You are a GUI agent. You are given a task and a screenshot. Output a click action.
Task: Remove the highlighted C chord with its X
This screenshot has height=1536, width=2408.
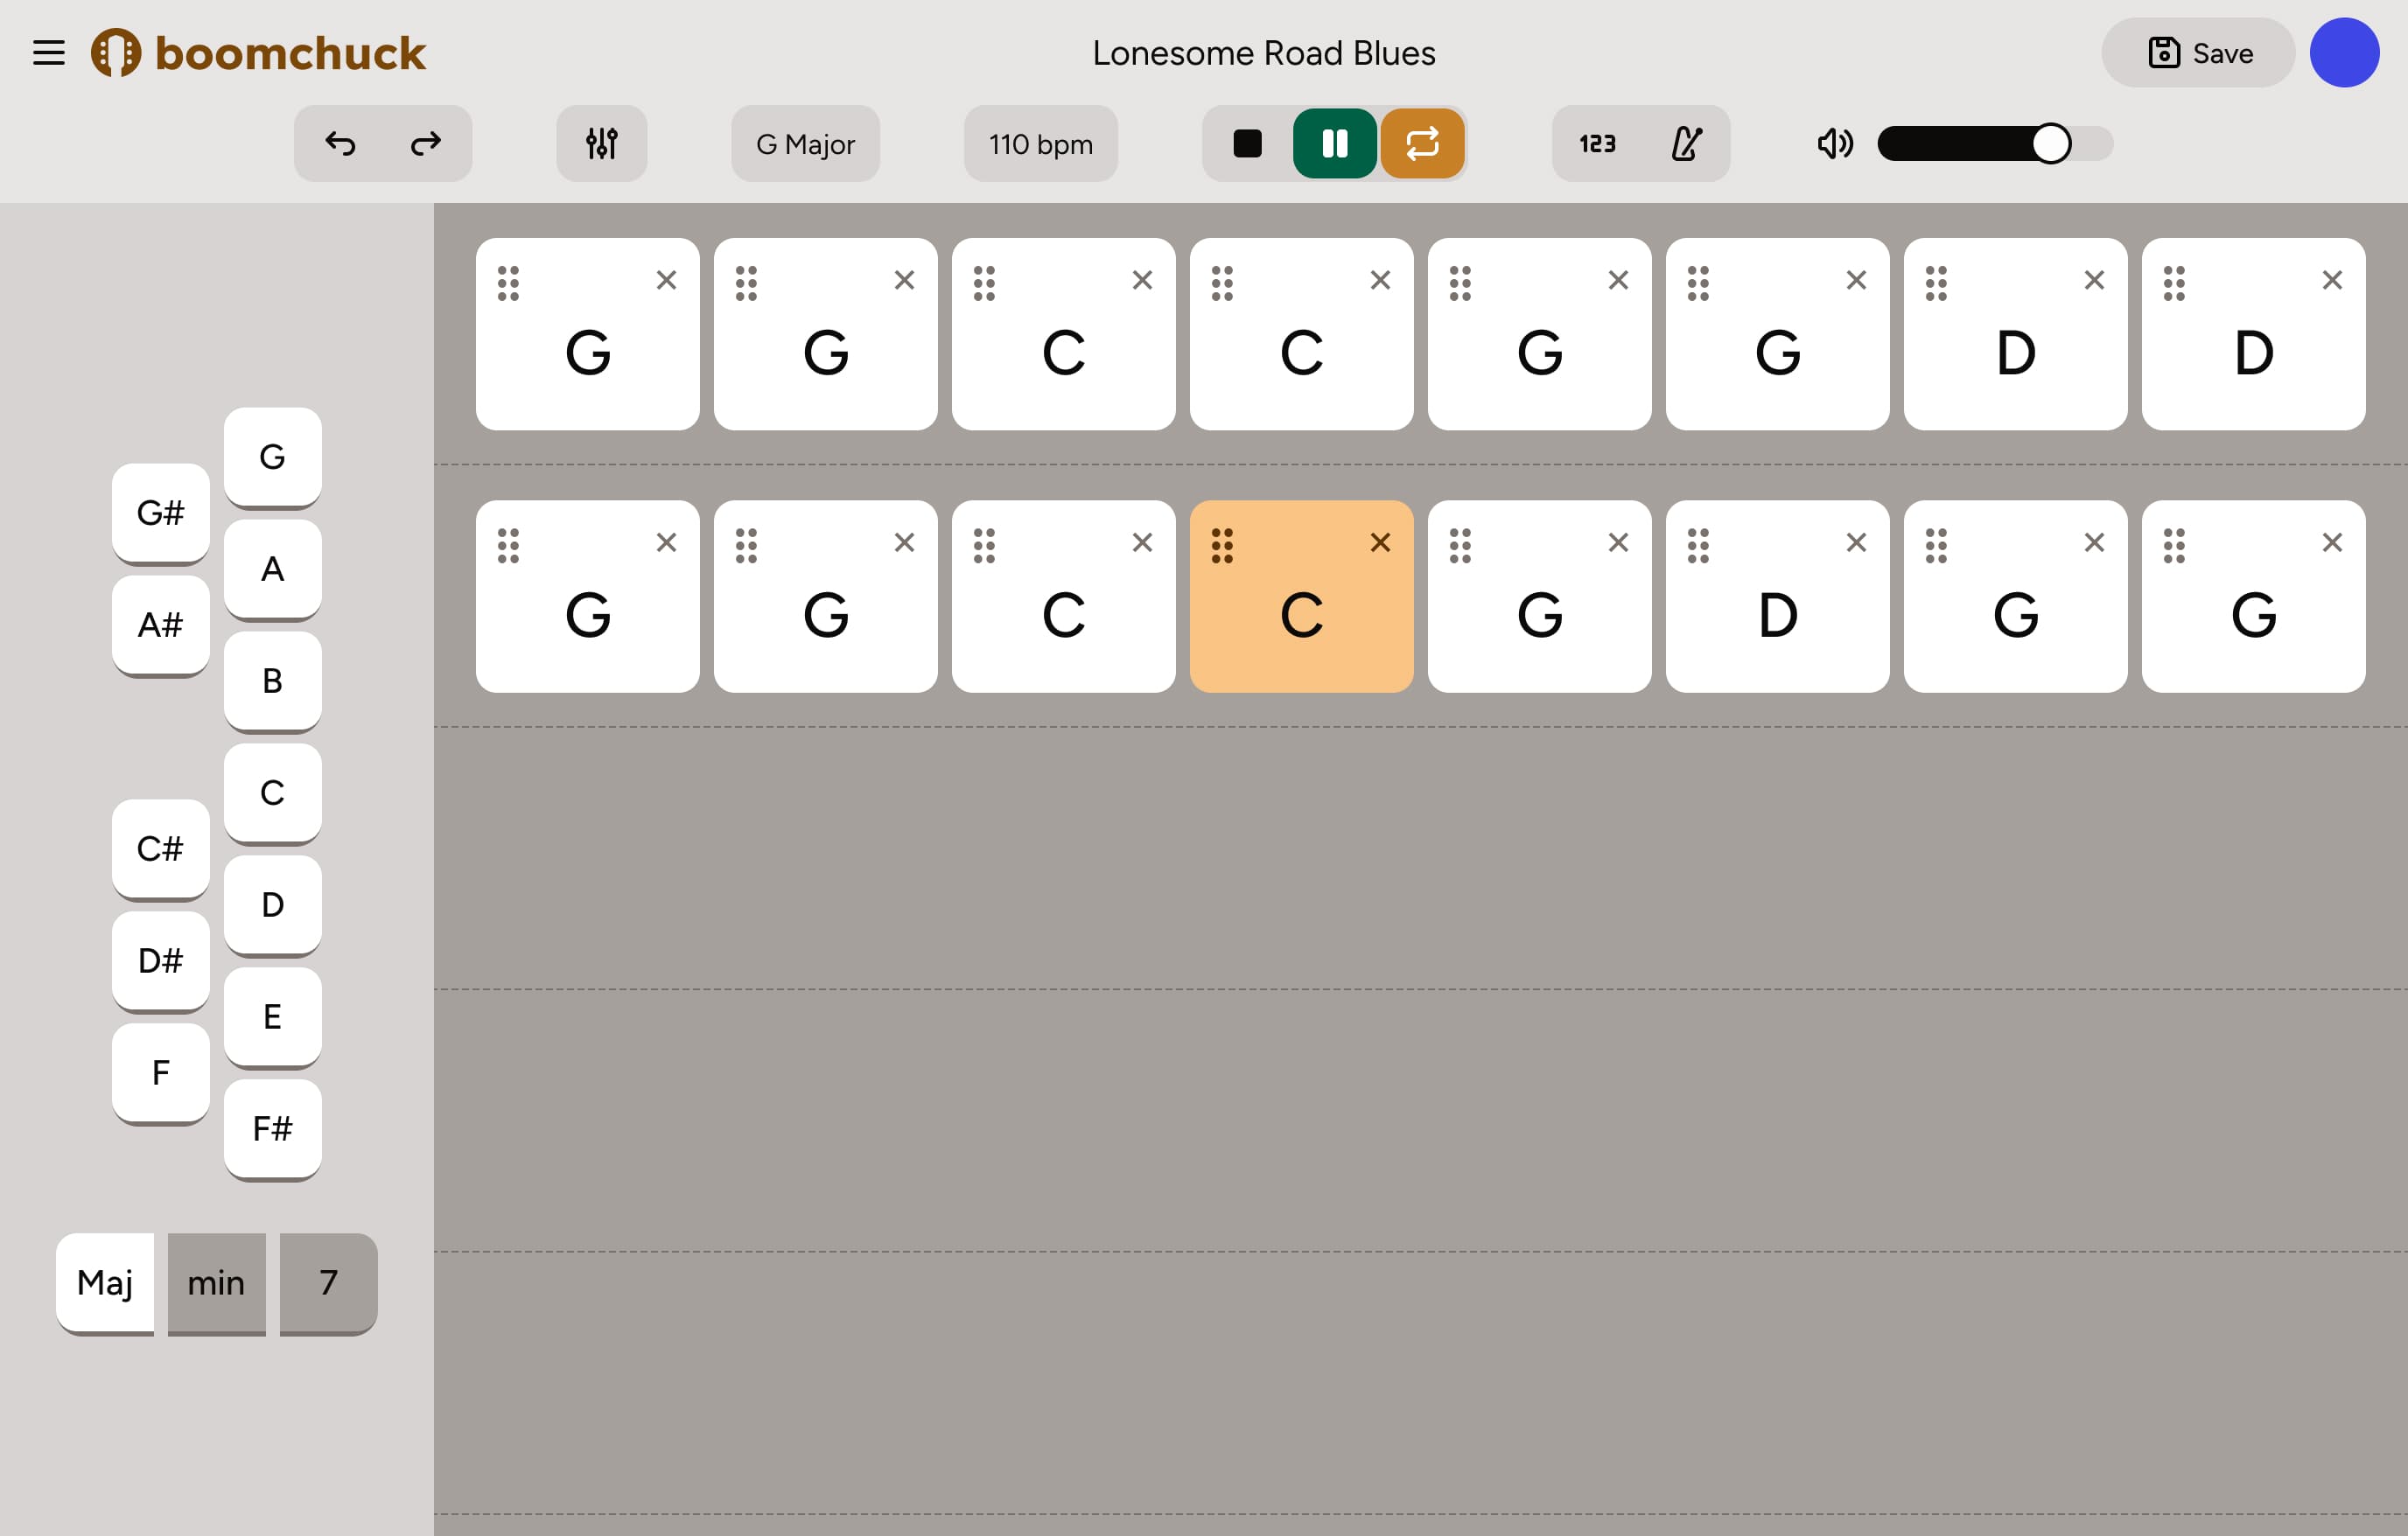tap(1380, 542)
